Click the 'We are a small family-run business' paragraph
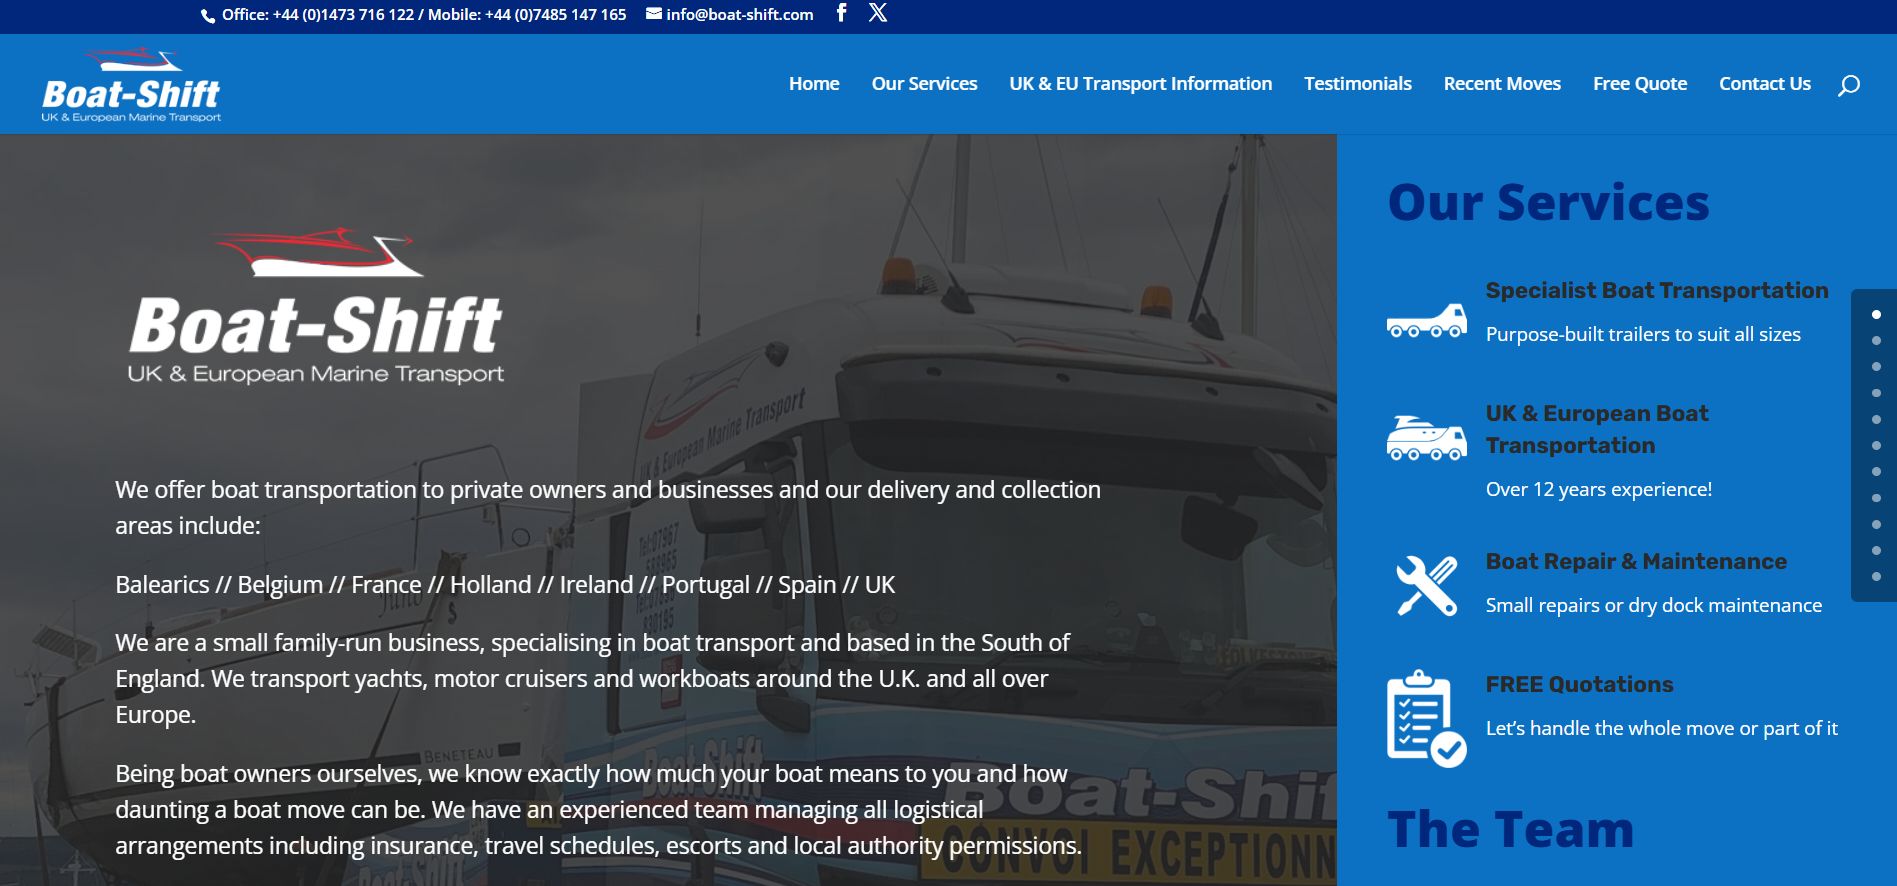The image size is (1897, 886). 592,679
